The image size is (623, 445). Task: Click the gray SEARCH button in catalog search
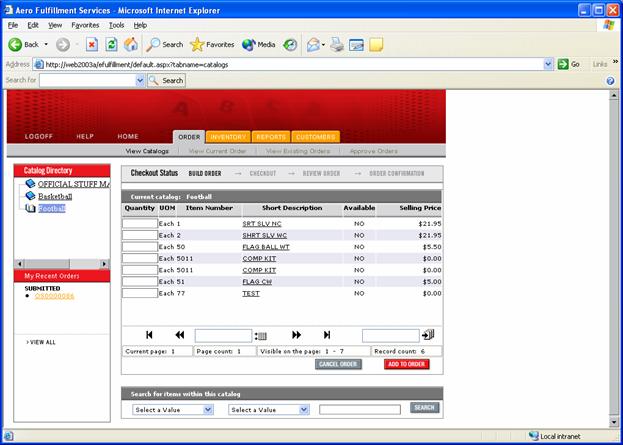(x=425, y=408)
